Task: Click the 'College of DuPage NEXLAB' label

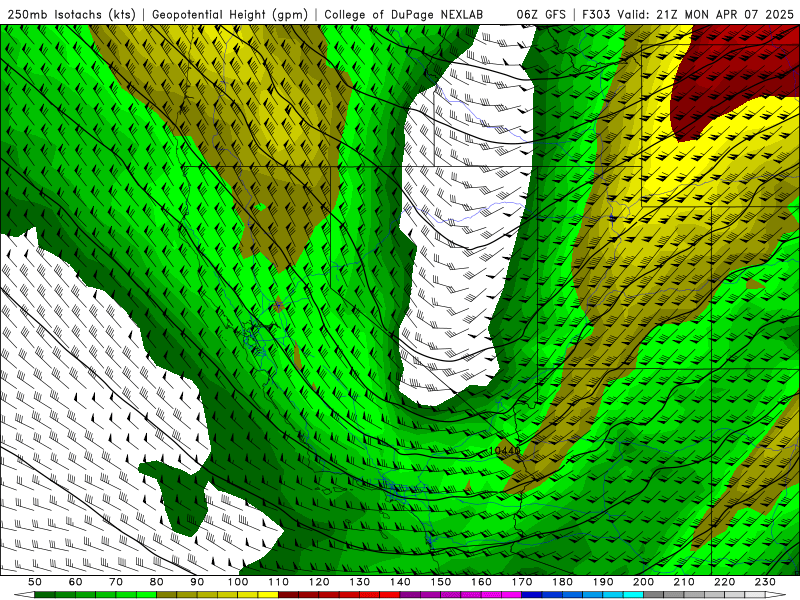Action: point(403,15)
